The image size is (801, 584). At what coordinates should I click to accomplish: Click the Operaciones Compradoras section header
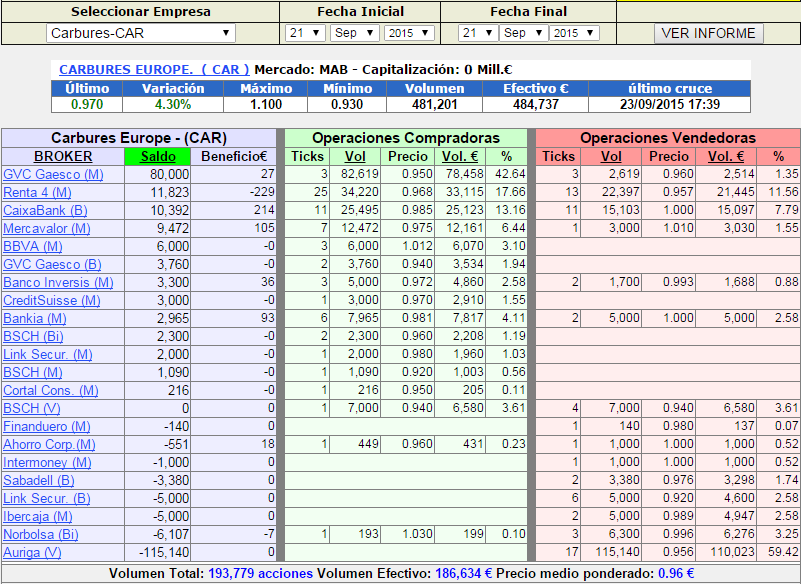click(x=406, y=138)
